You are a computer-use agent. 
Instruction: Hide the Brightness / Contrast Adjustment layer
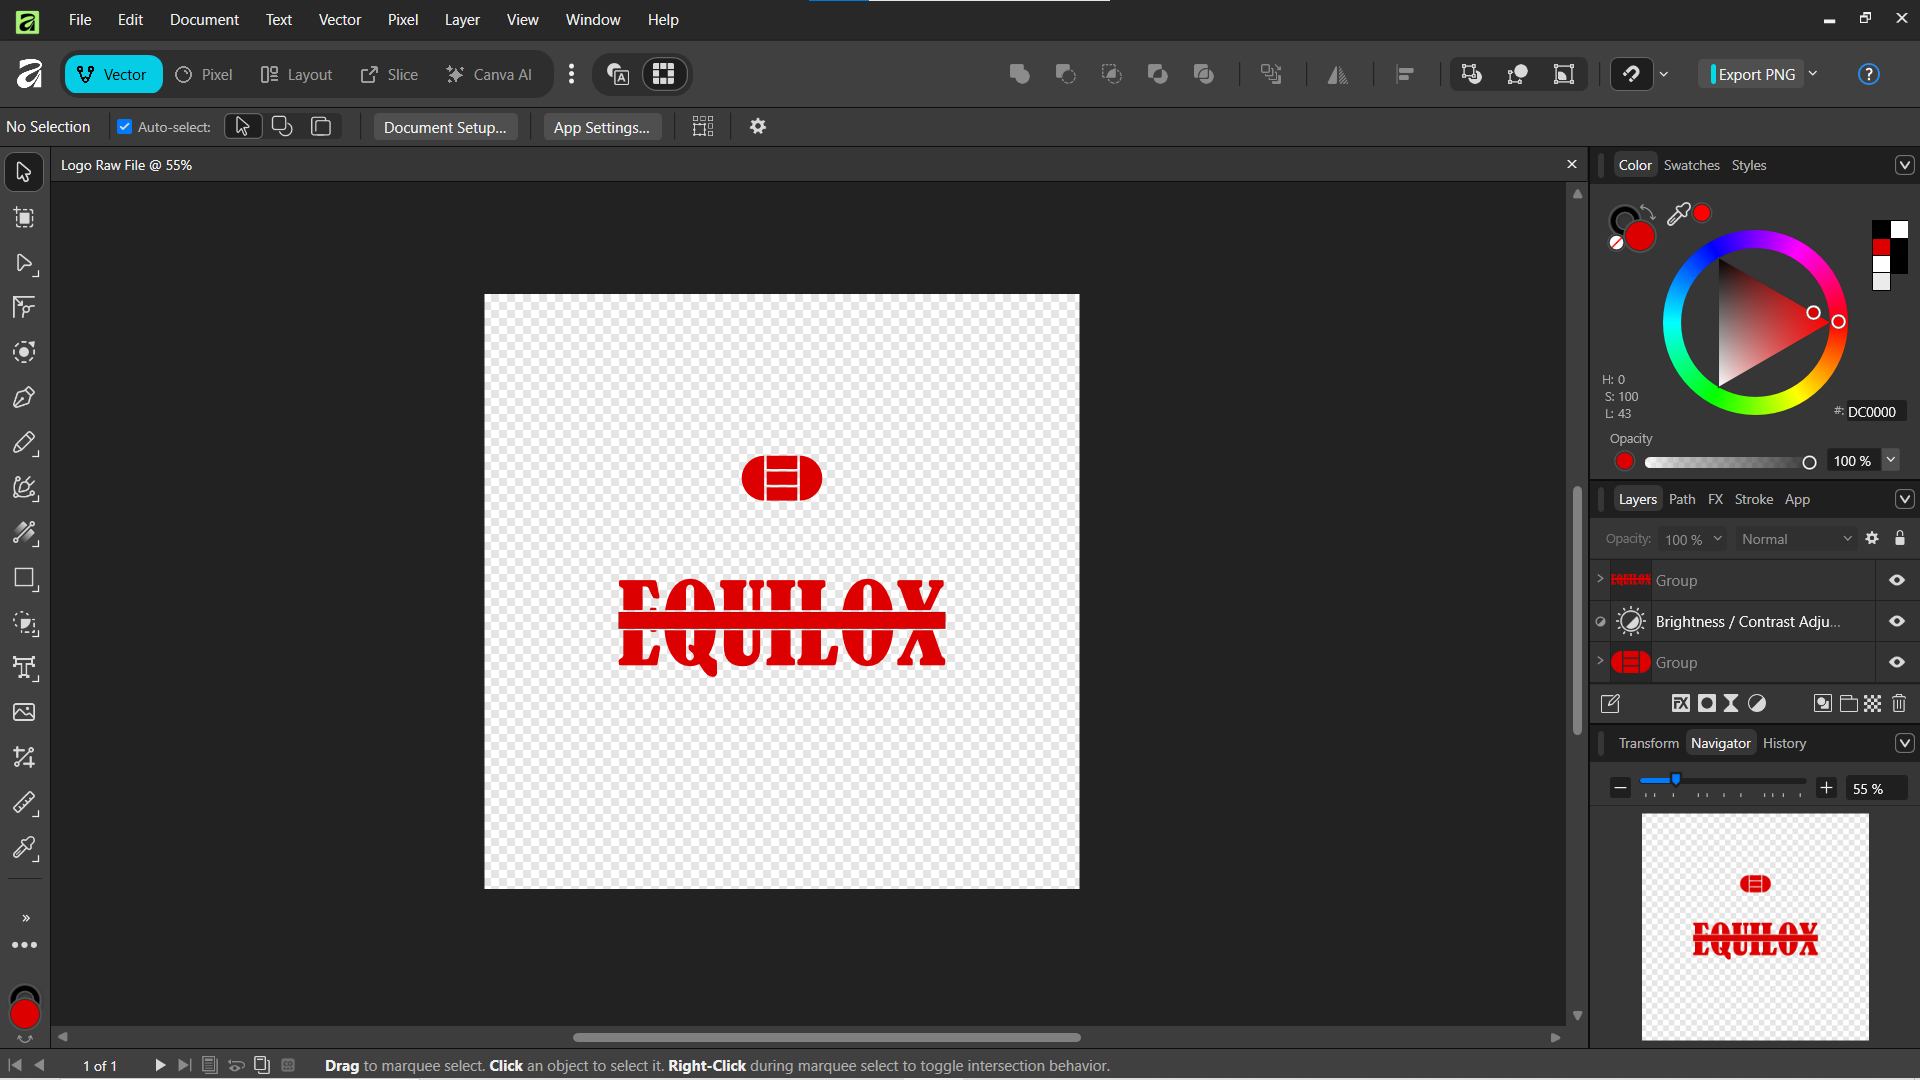[x=1897, y=621]
